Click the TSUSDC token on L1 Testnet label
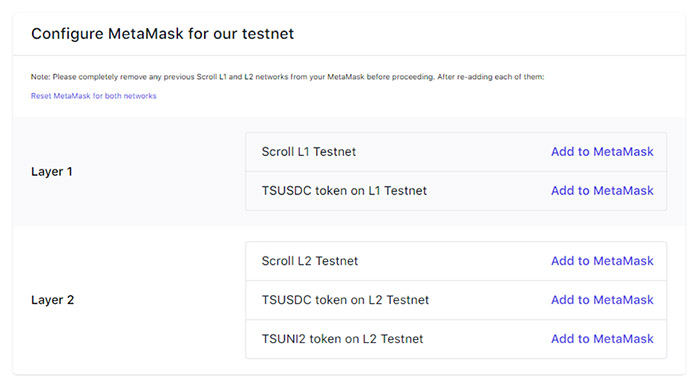Viewport: 700px width, 385px height. click(344, 191)
